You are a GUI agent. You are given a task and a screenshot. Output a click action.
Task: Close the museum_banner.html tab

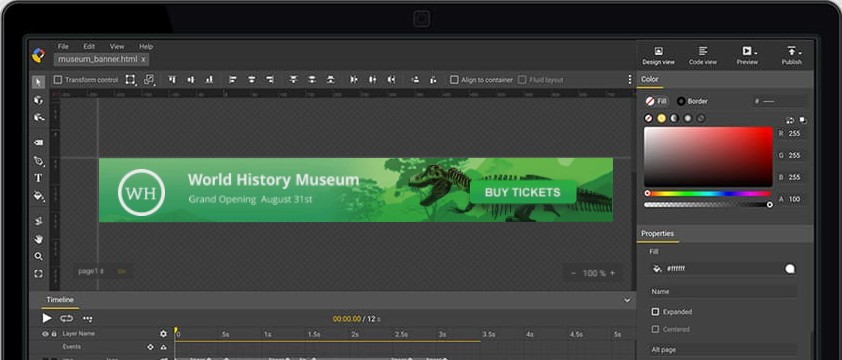[x=143, y=60]
